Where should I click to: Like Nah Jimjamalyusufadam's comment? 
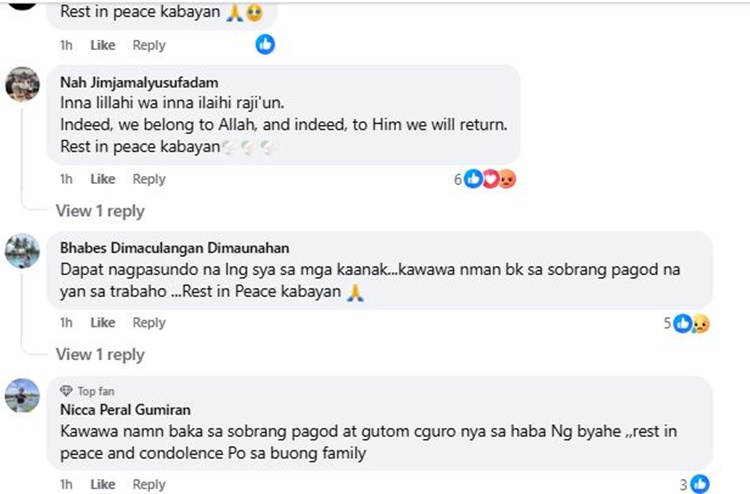[103, 179]
